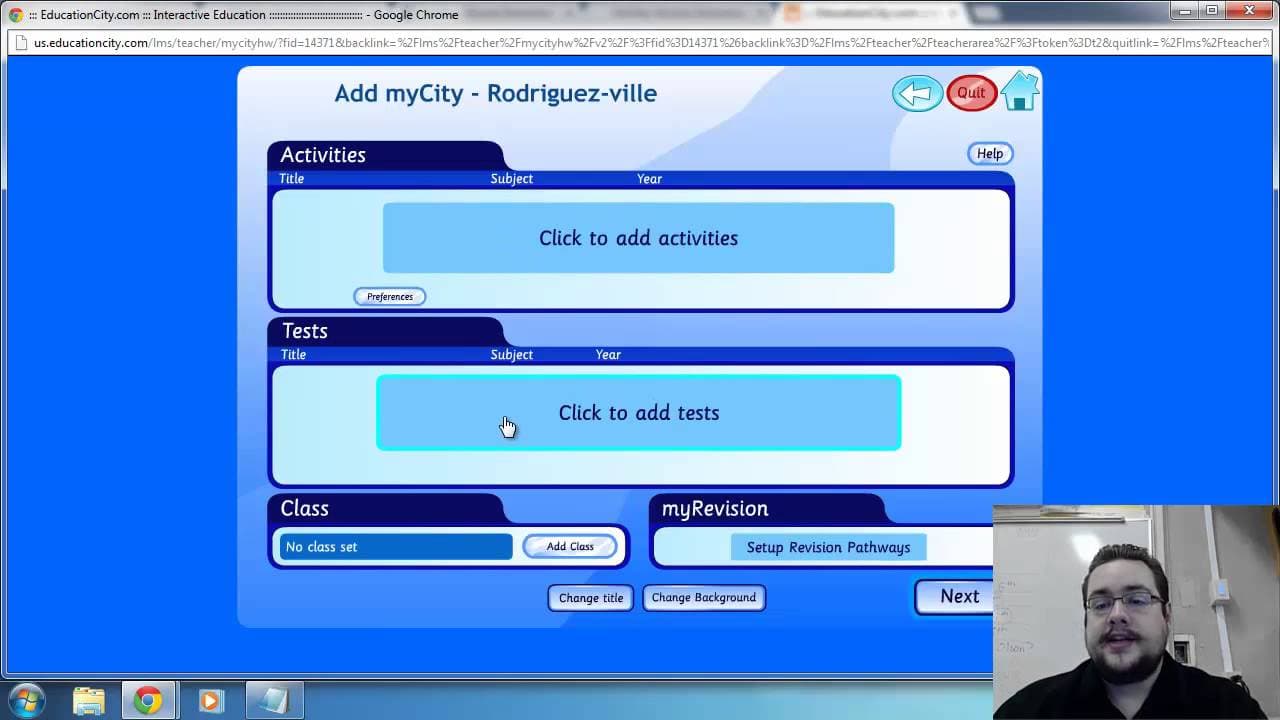Click the Activities Year column header
This screenshot has height=720, width=1280.
point(650,179)
